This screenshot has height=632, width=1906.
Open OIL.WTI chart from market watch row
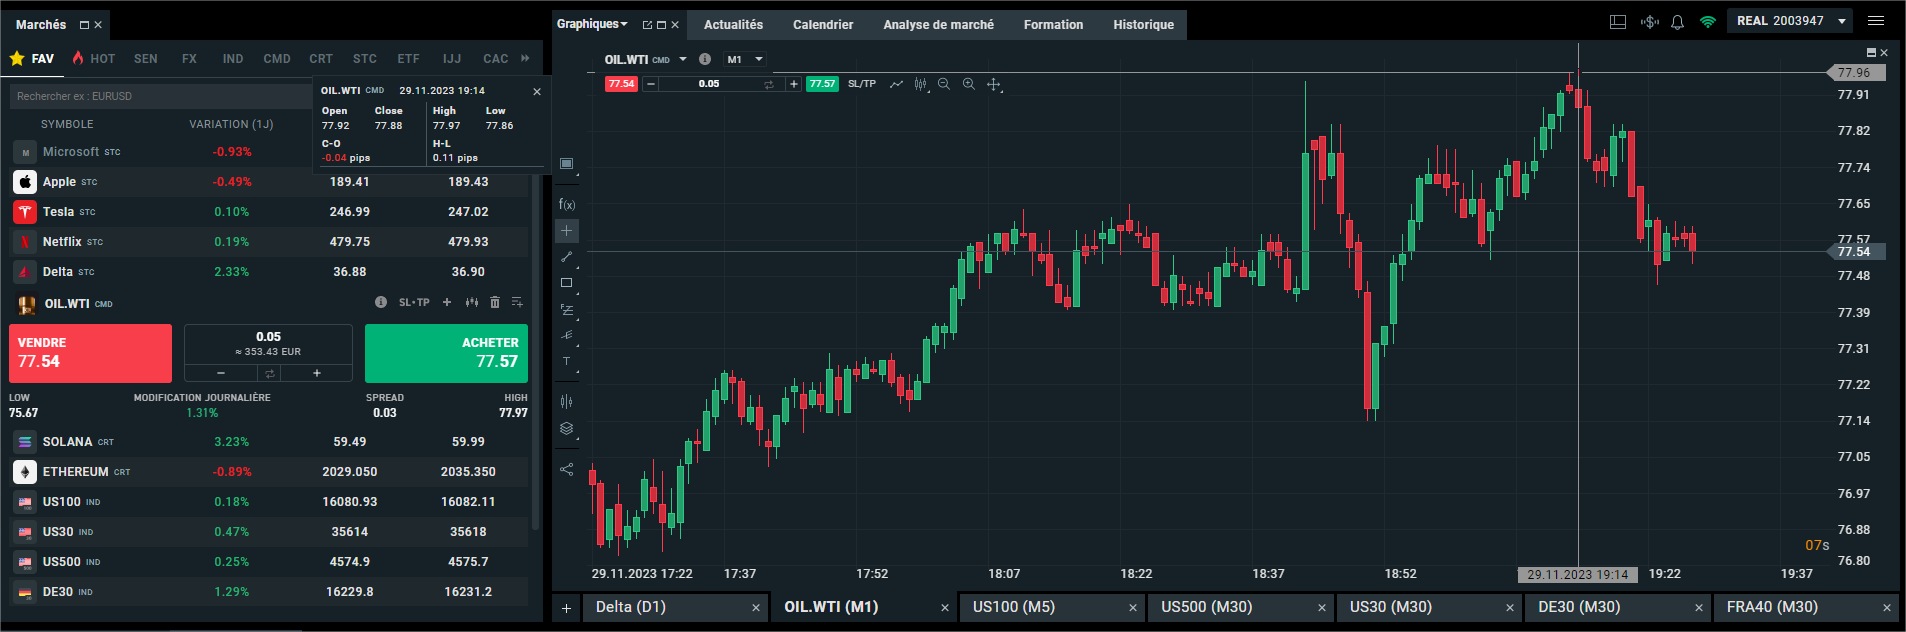click(471, 302)
